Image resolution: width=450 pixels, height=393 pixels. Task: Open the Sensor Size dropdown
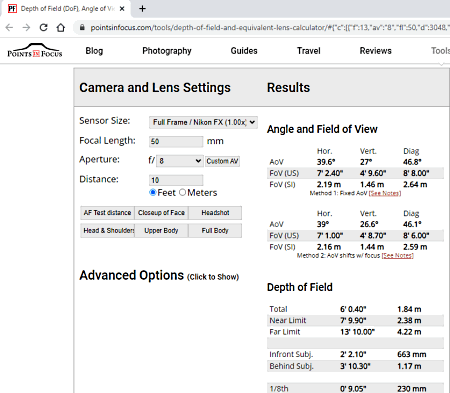(x=203, y=122)
